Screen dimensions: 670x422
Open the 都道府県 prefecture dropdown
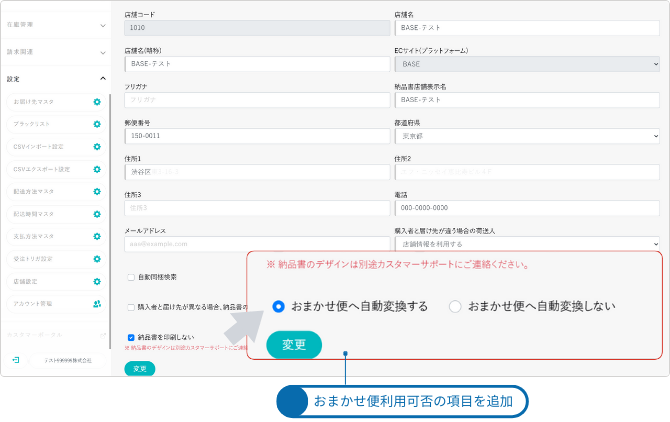coord(527,135)
